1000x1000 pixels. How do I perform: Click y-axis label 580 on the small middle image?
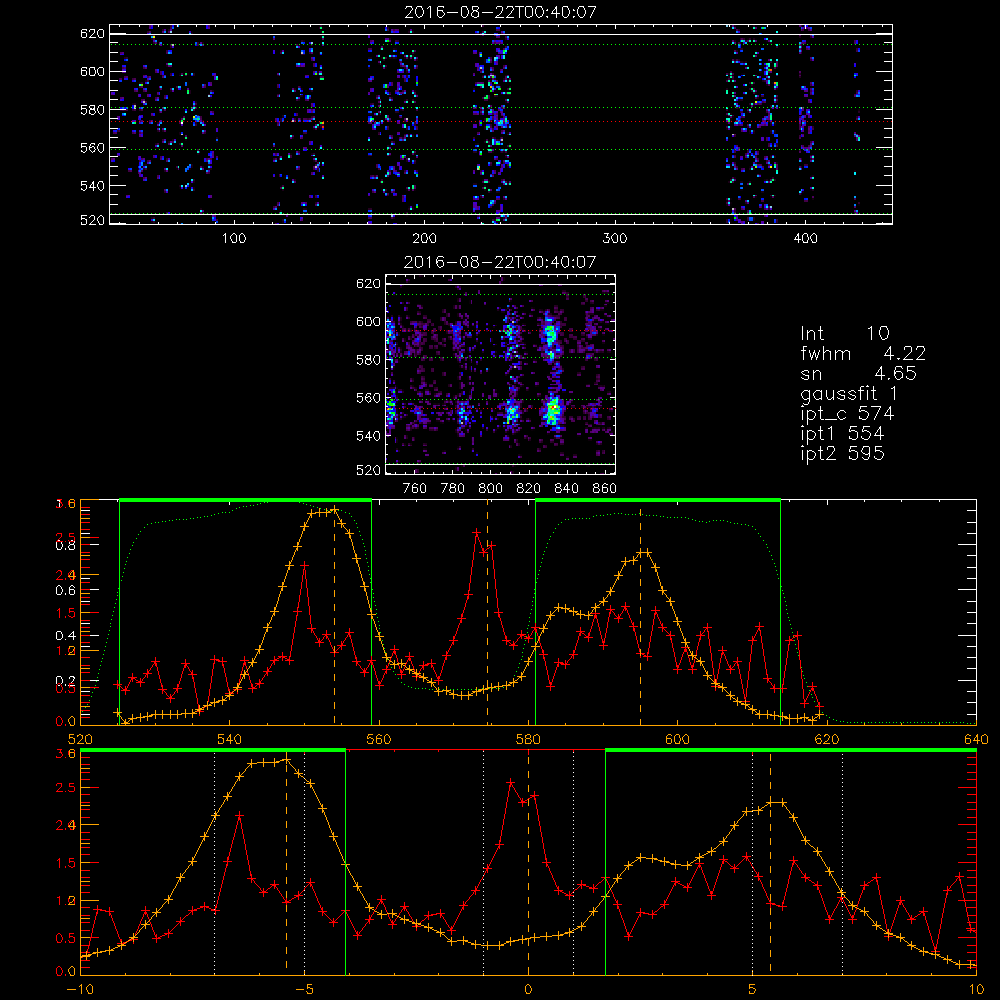(x=368, y=360)
